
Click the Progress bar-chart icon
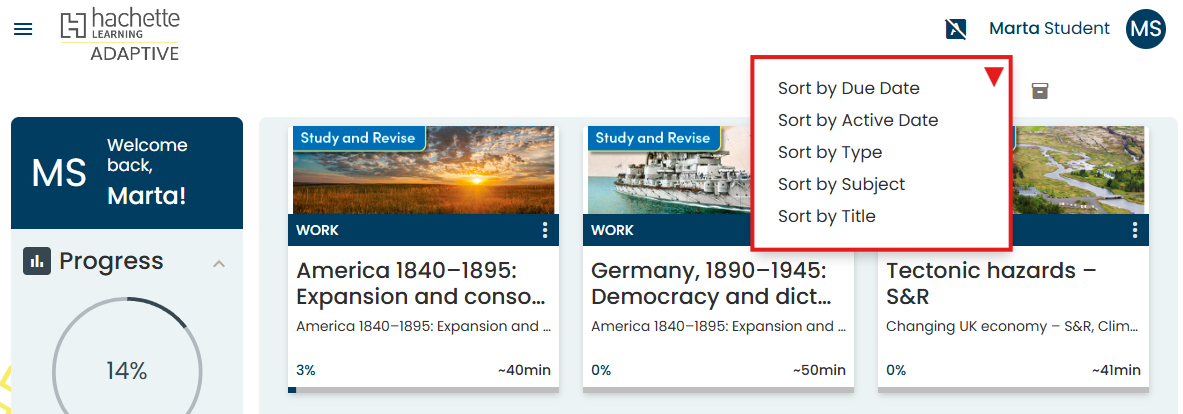pos(37,262)
